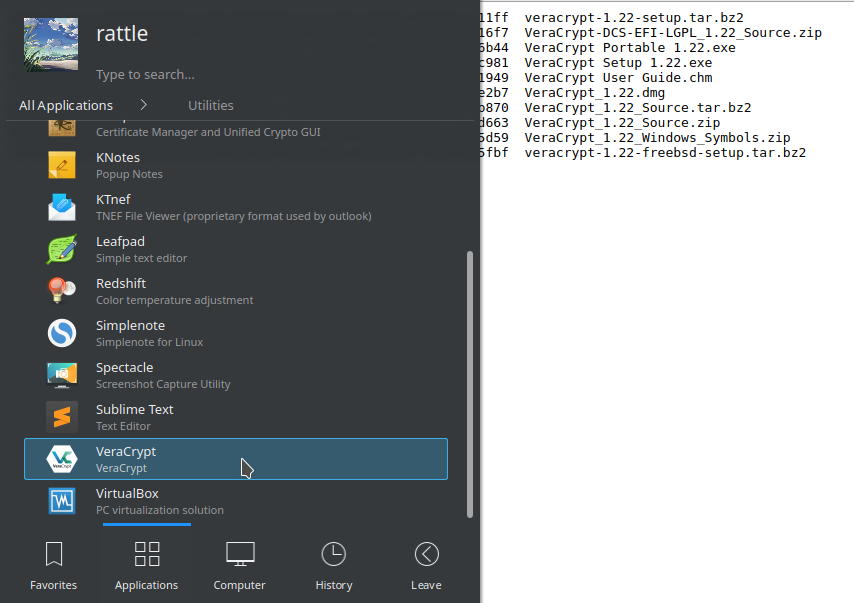Click veracrypt-1.22-freebsd-setup.tar.bz2 line

click(x=665, y=153)
